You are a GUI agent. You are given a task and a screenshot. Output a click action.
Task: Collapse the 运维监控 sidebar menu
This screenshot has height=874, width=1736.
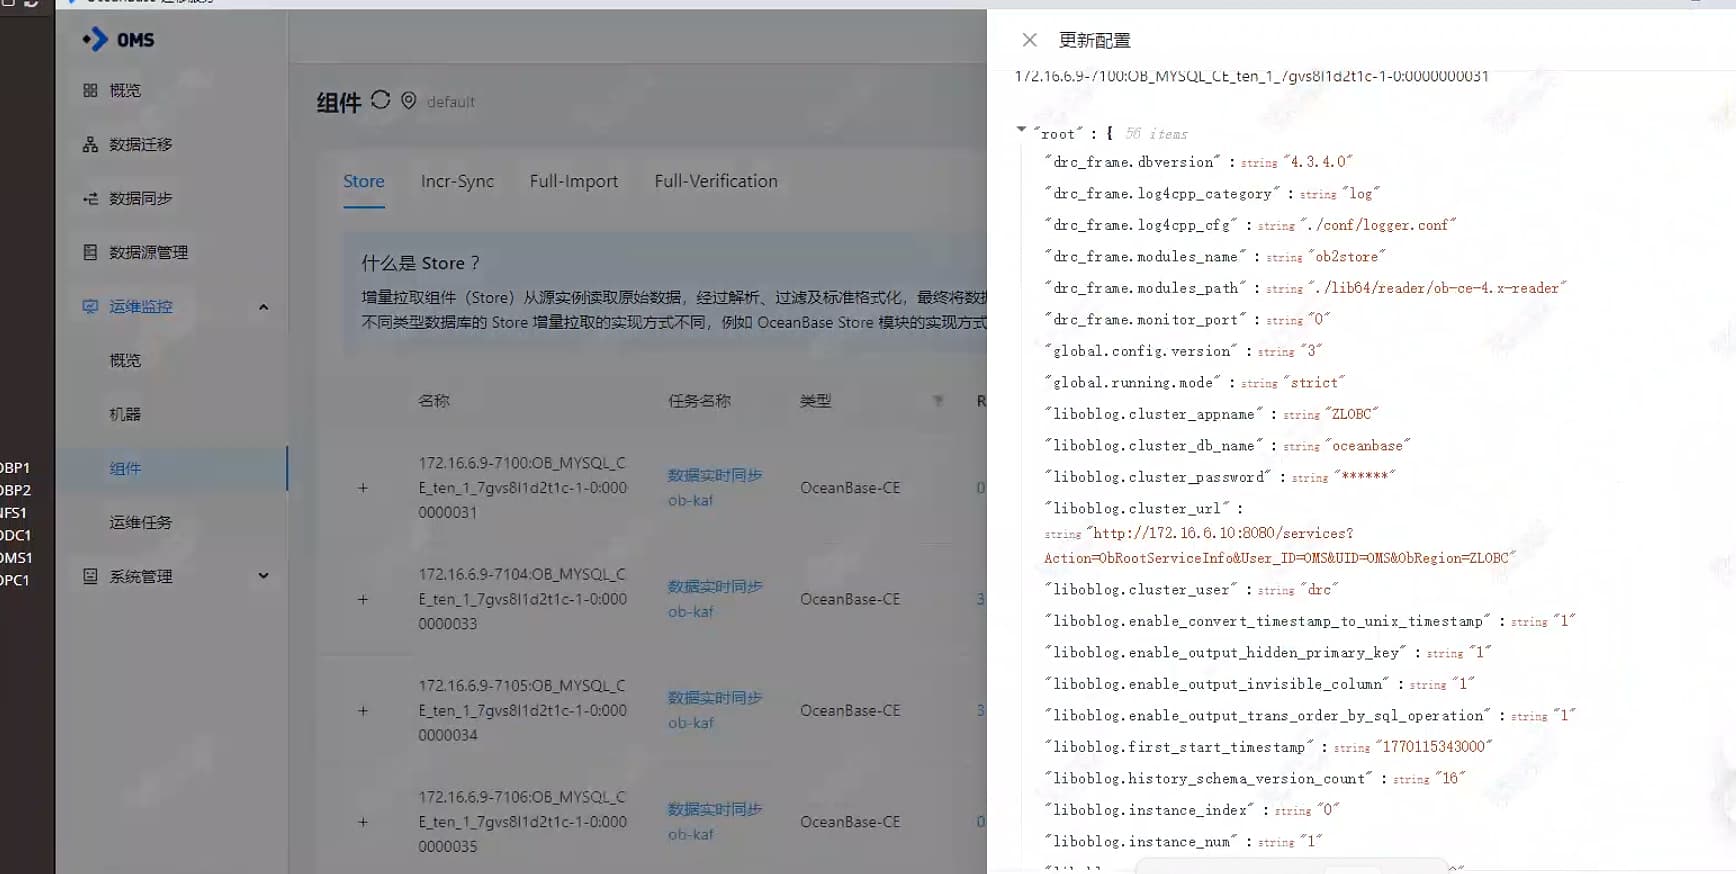tap(263, 307)
